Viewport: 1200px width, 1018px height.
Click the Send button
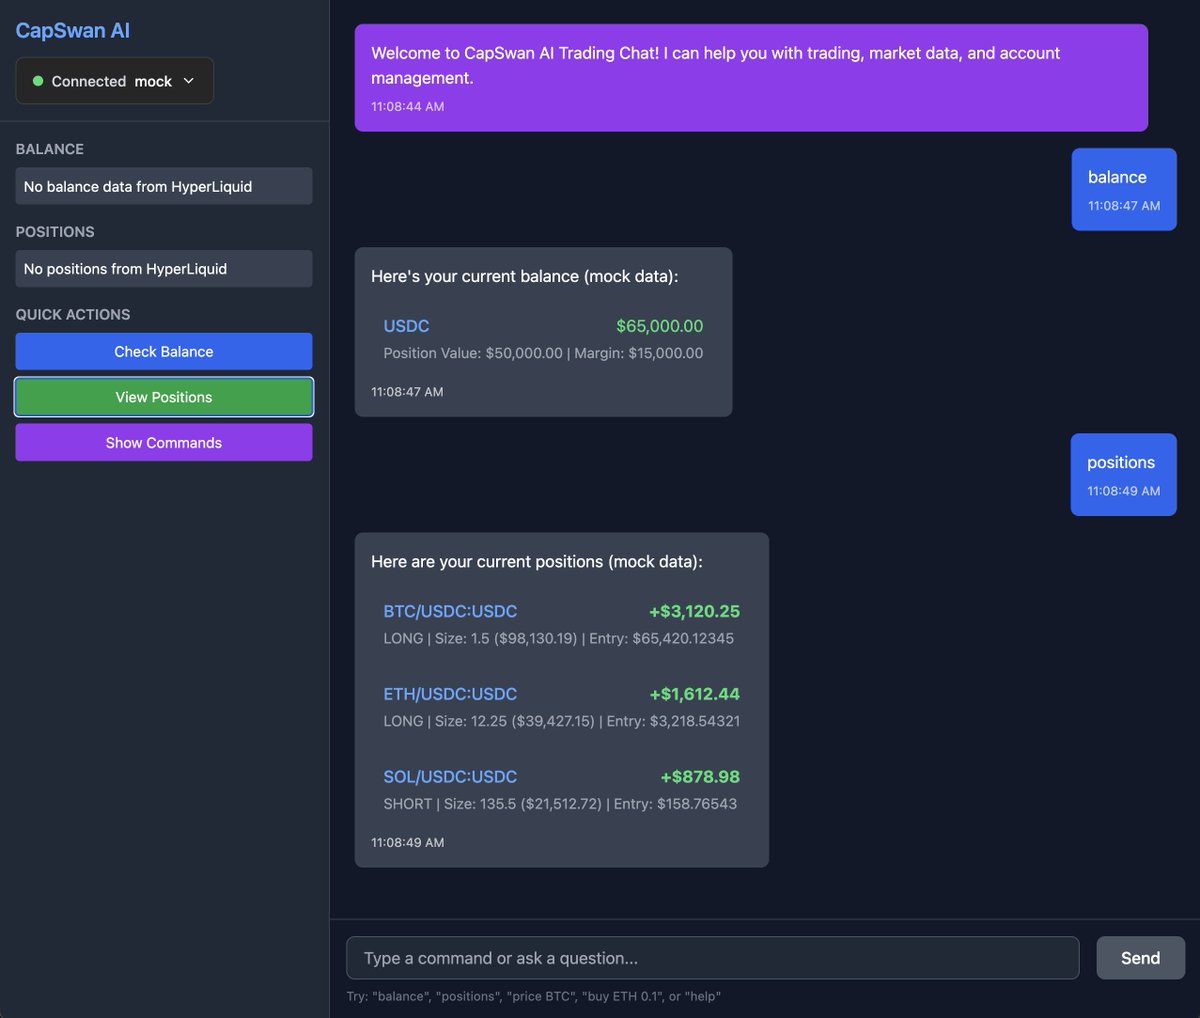click(x=1140, y=958)
